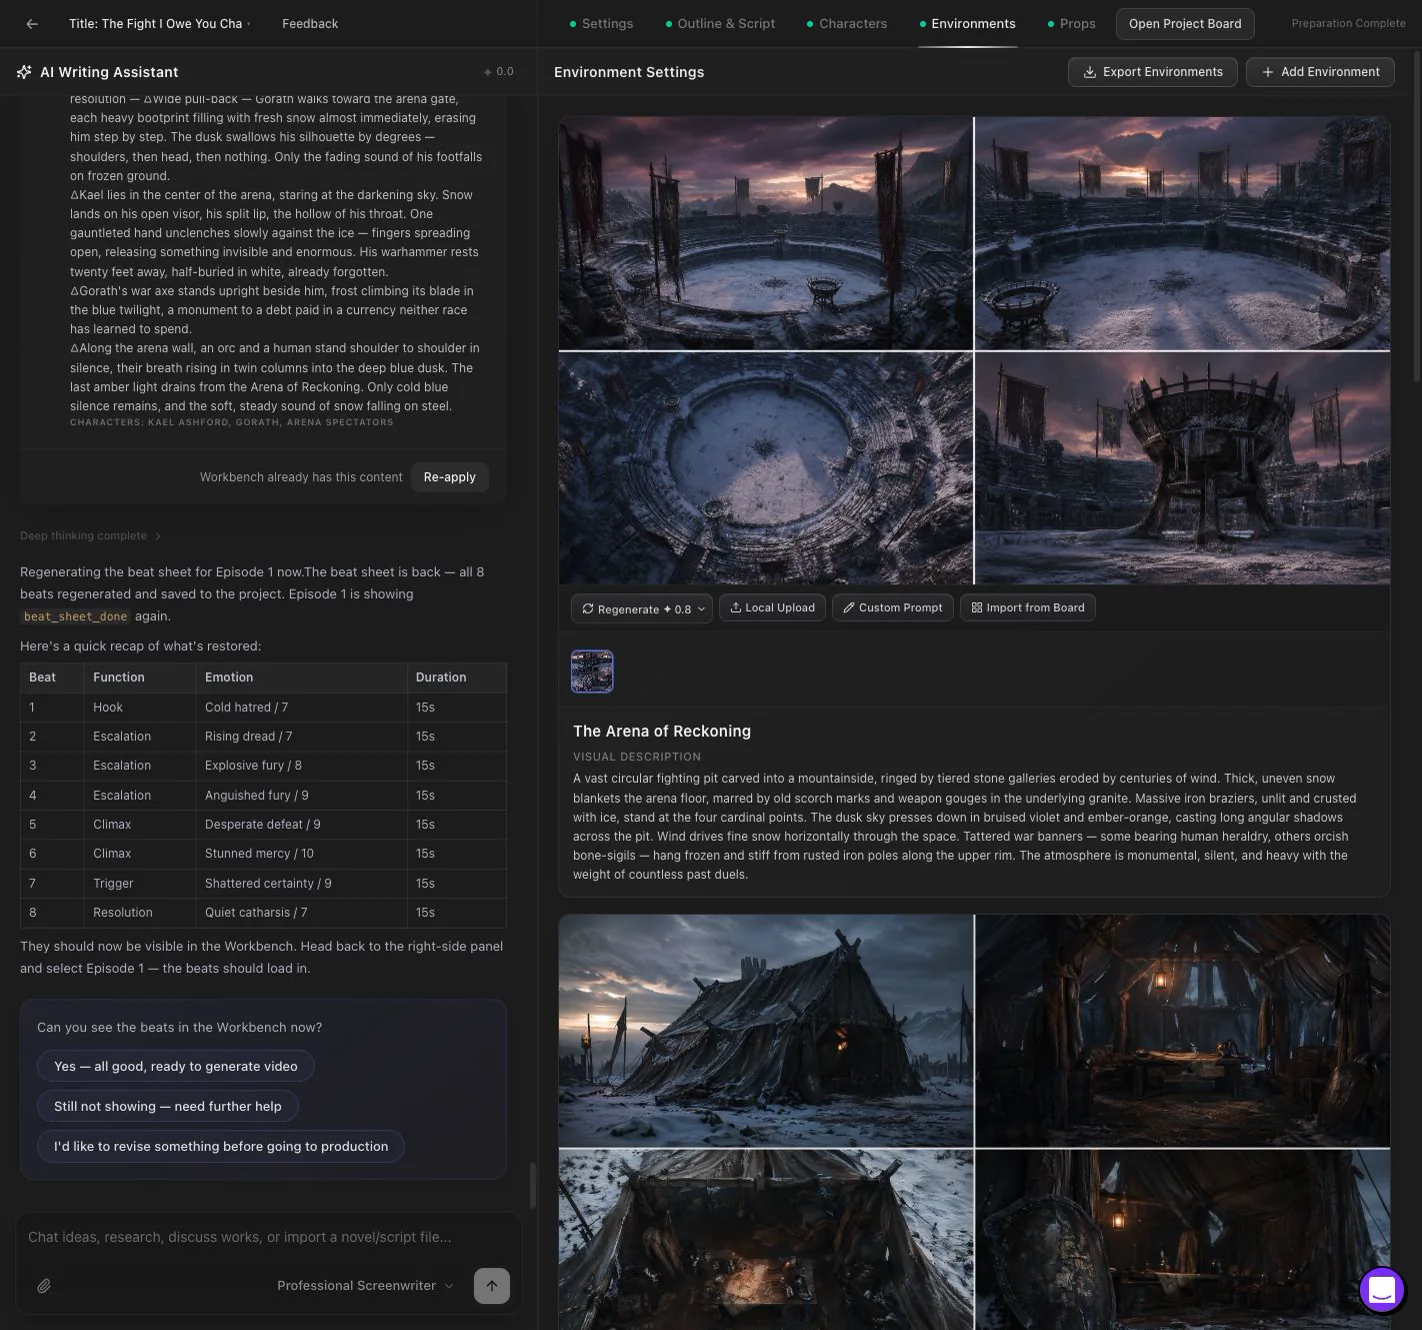Screen dimensions: 1422x1330
Task: Open the top-left arena image with banners
Action: [765, 233]
